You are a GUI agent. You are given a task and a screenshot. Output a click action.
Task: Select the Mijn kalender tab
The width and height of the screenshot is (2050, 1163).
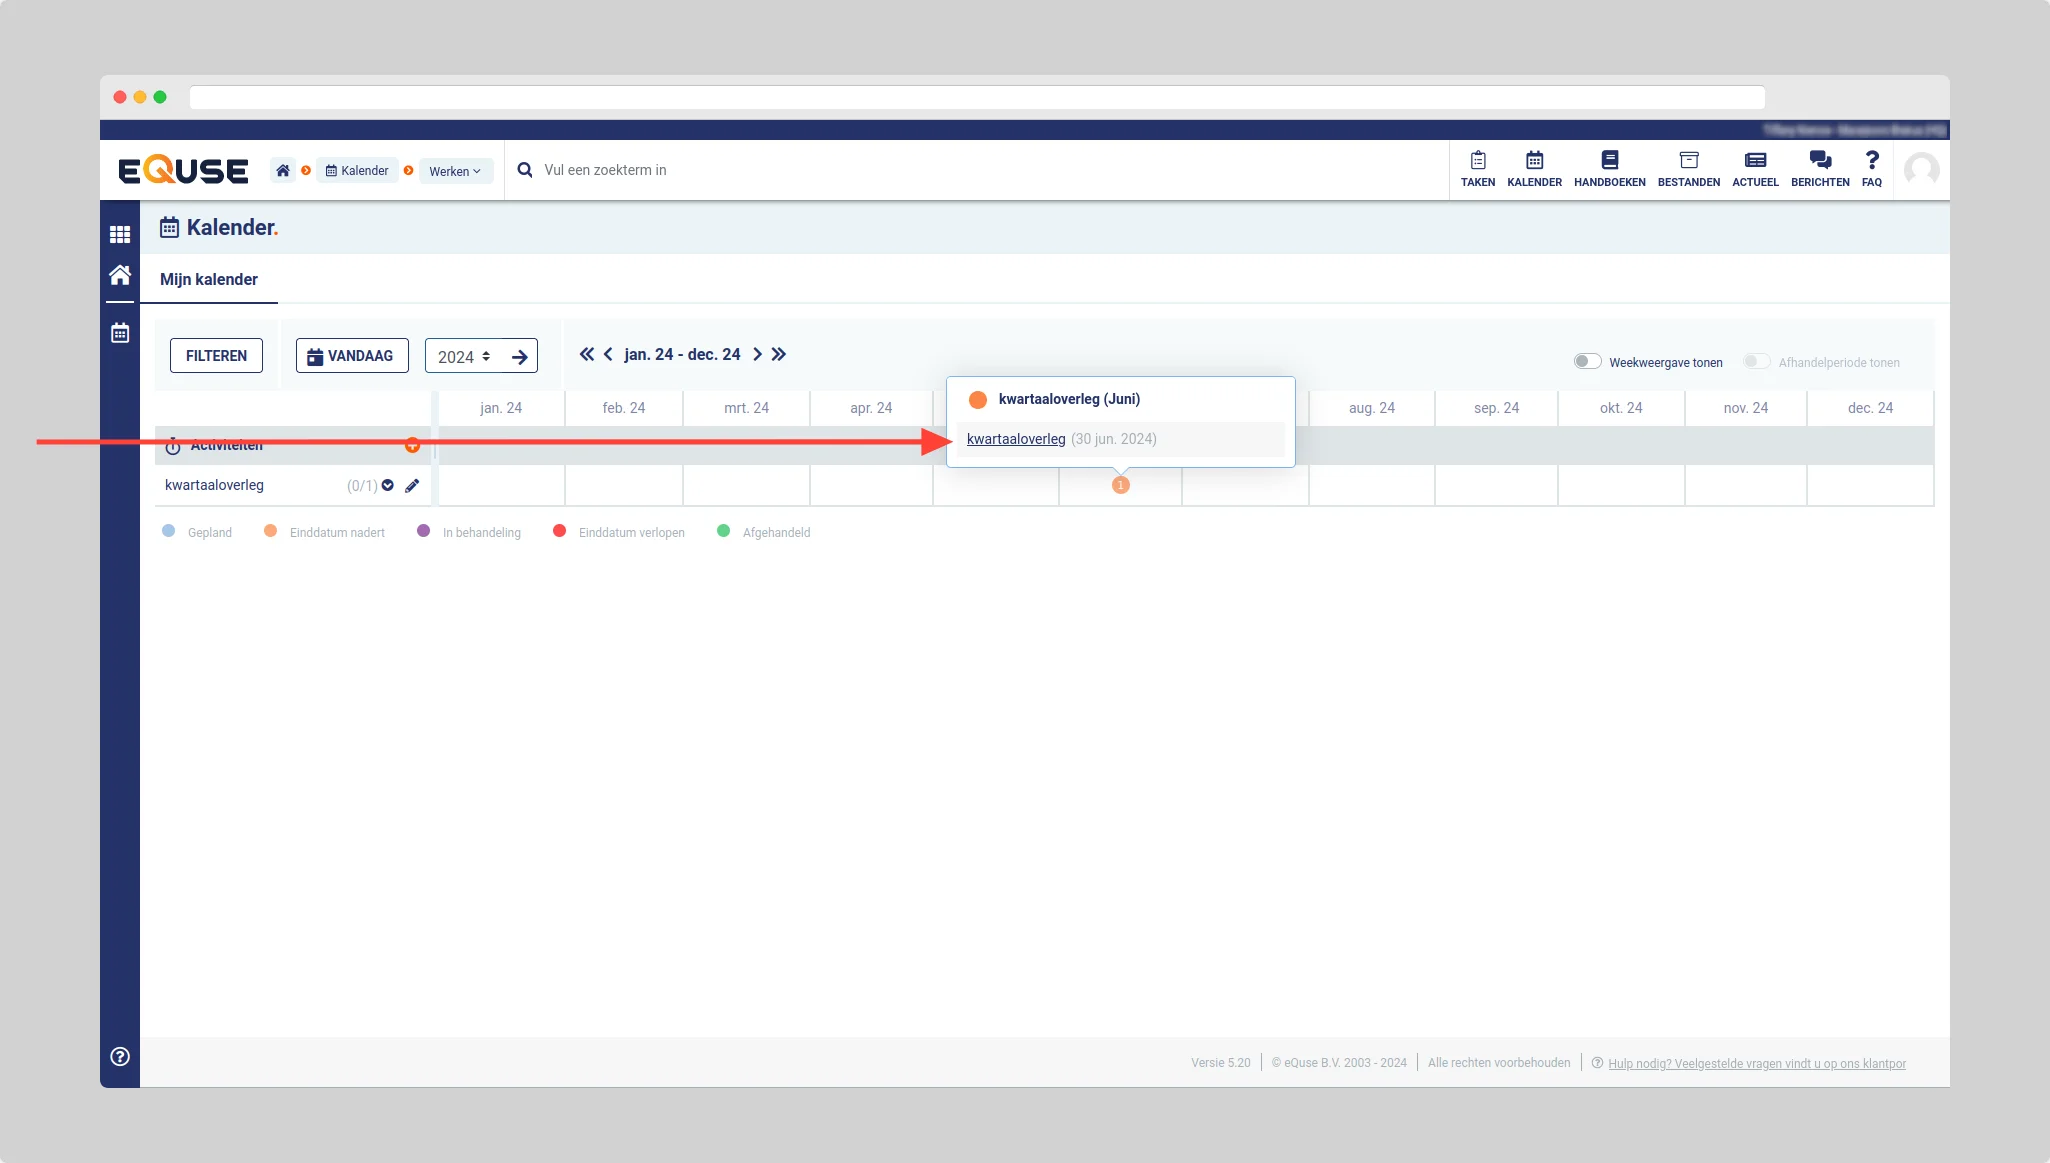pyautogui.click(x=209, y=280)
